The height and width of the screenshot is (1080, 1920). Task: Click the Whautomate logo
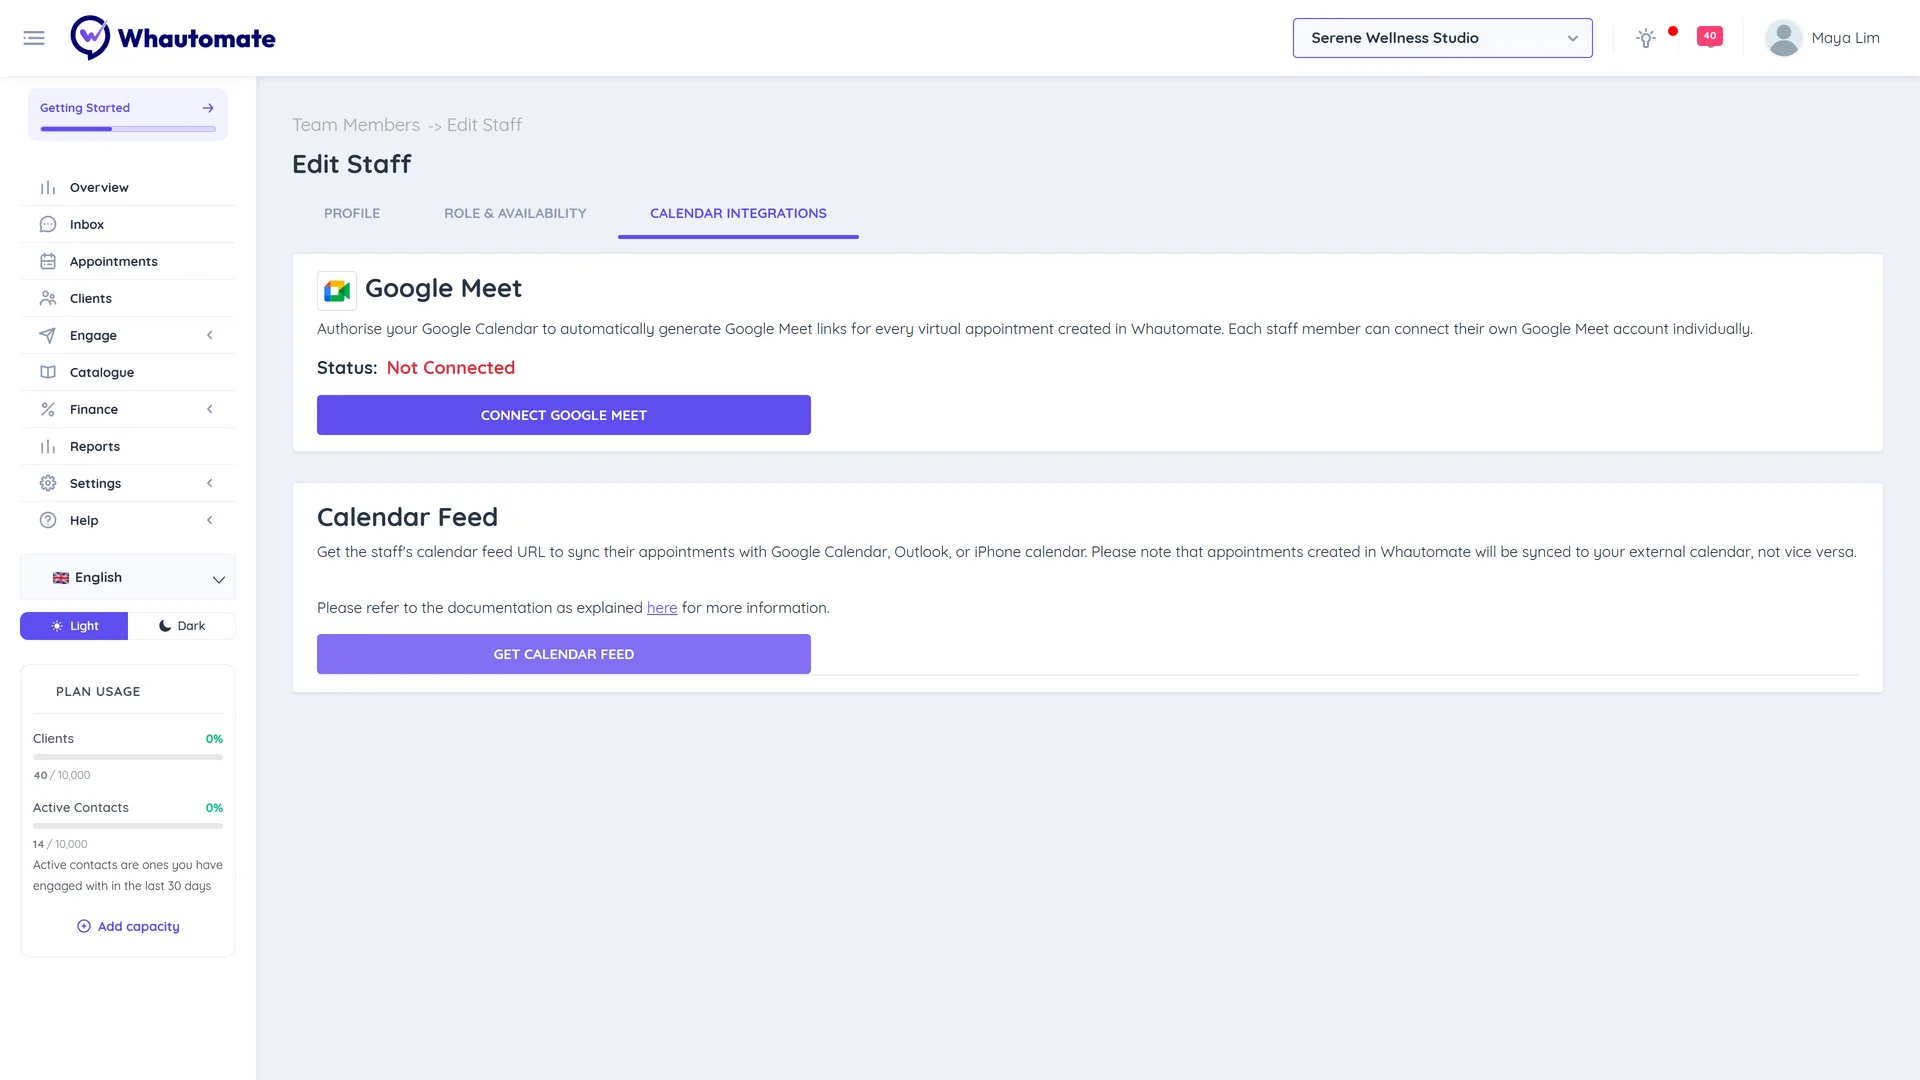pos(173,38)
